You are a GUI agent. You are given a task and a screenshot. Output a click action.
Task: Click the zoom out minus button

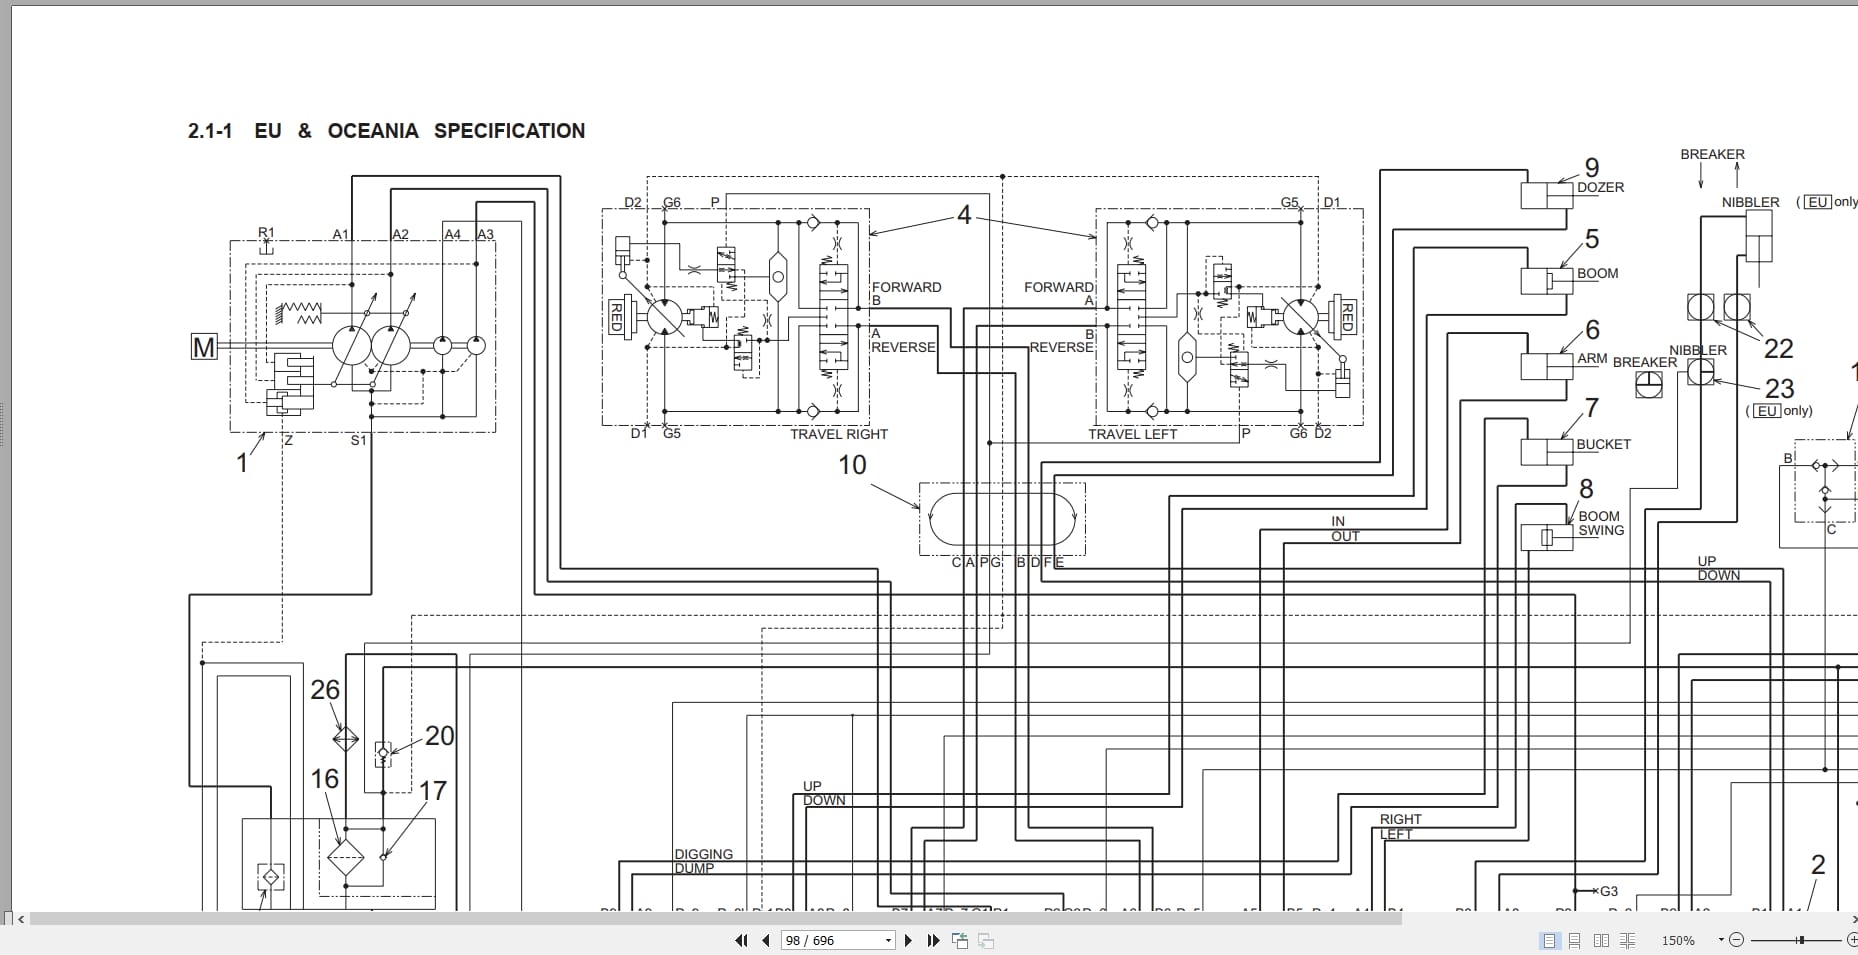[x=1736, y=940]
